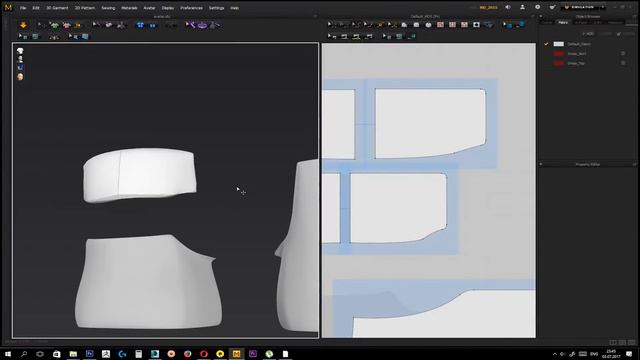The height and width of the screenshot is (360, 640).
Task: Click the white square icon in 2D toolbar
Action: tap(476, 25)
